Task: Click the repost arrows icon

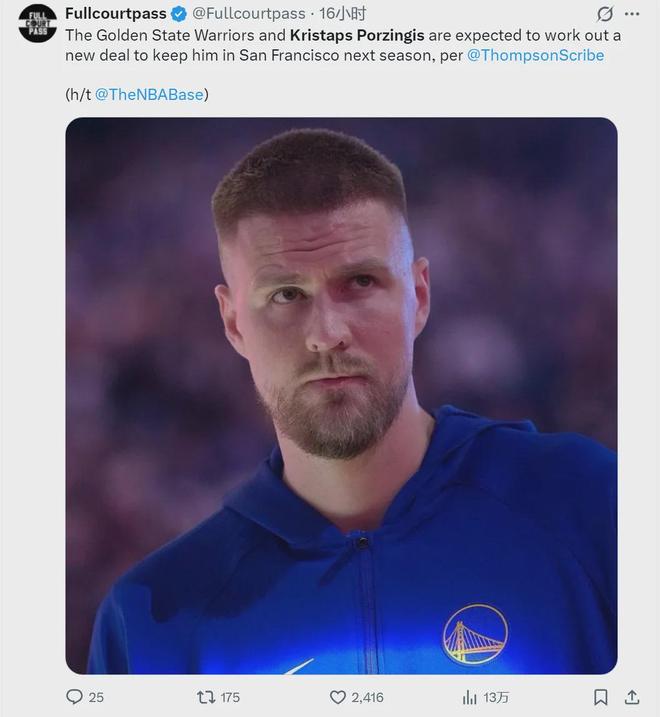Action: point(206,697)
